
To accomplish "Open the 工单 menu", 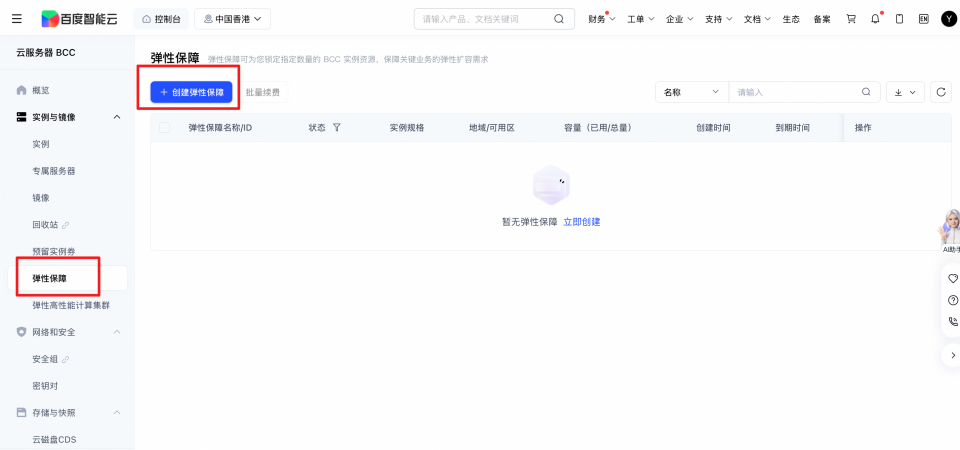I will pyautogui.click(x=640, y=19).
